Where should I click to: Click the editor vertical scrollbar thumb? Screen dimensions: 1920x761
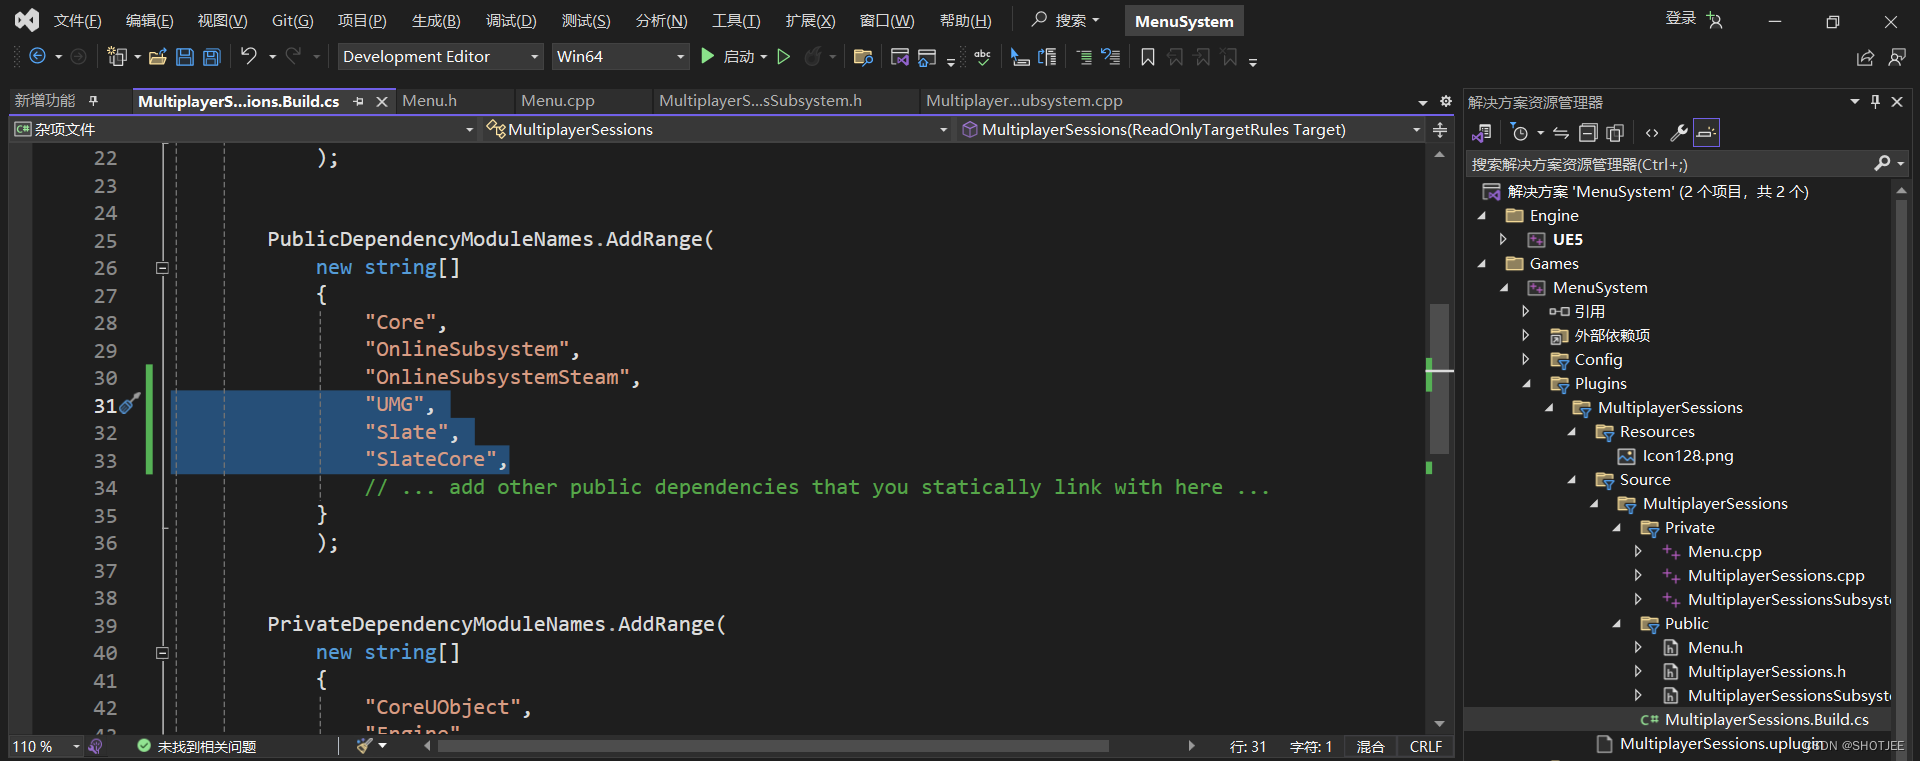click(x=1439, y=378)
